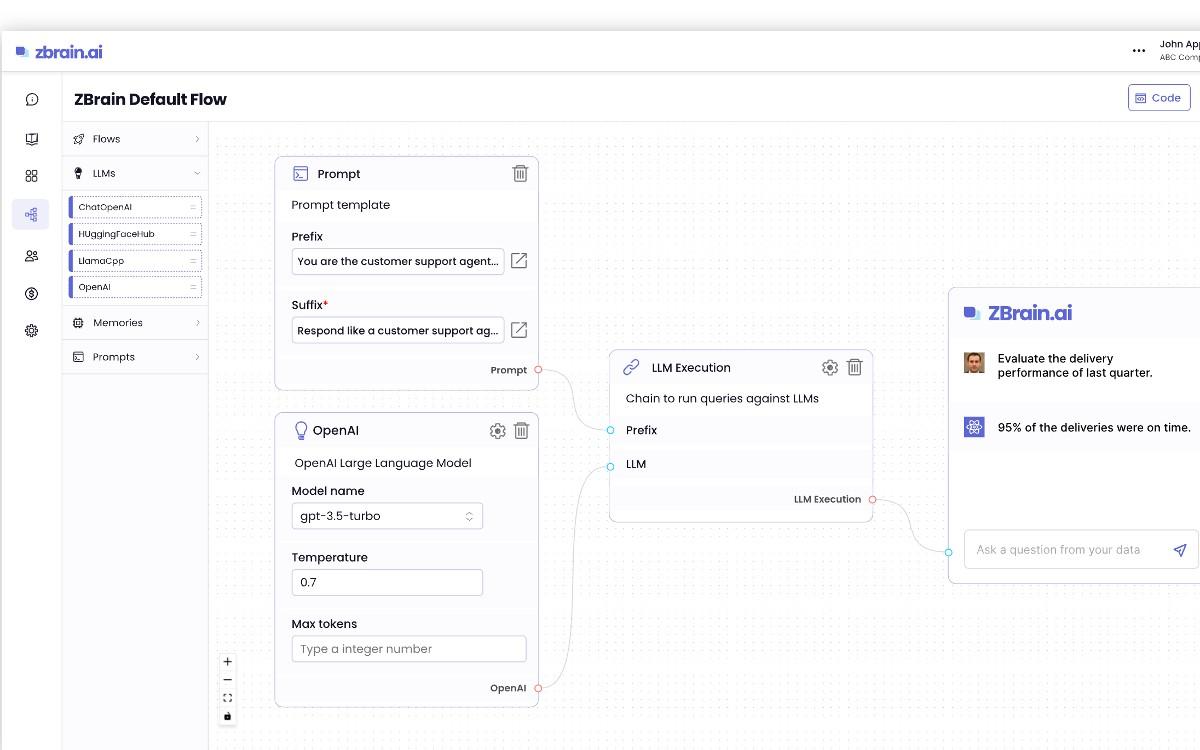The width and height of the screenshot is (1200, 750).
Task: Open the Model name dropdown showing gpt-3.5-turbo
Action: click(x=387, y=515)
